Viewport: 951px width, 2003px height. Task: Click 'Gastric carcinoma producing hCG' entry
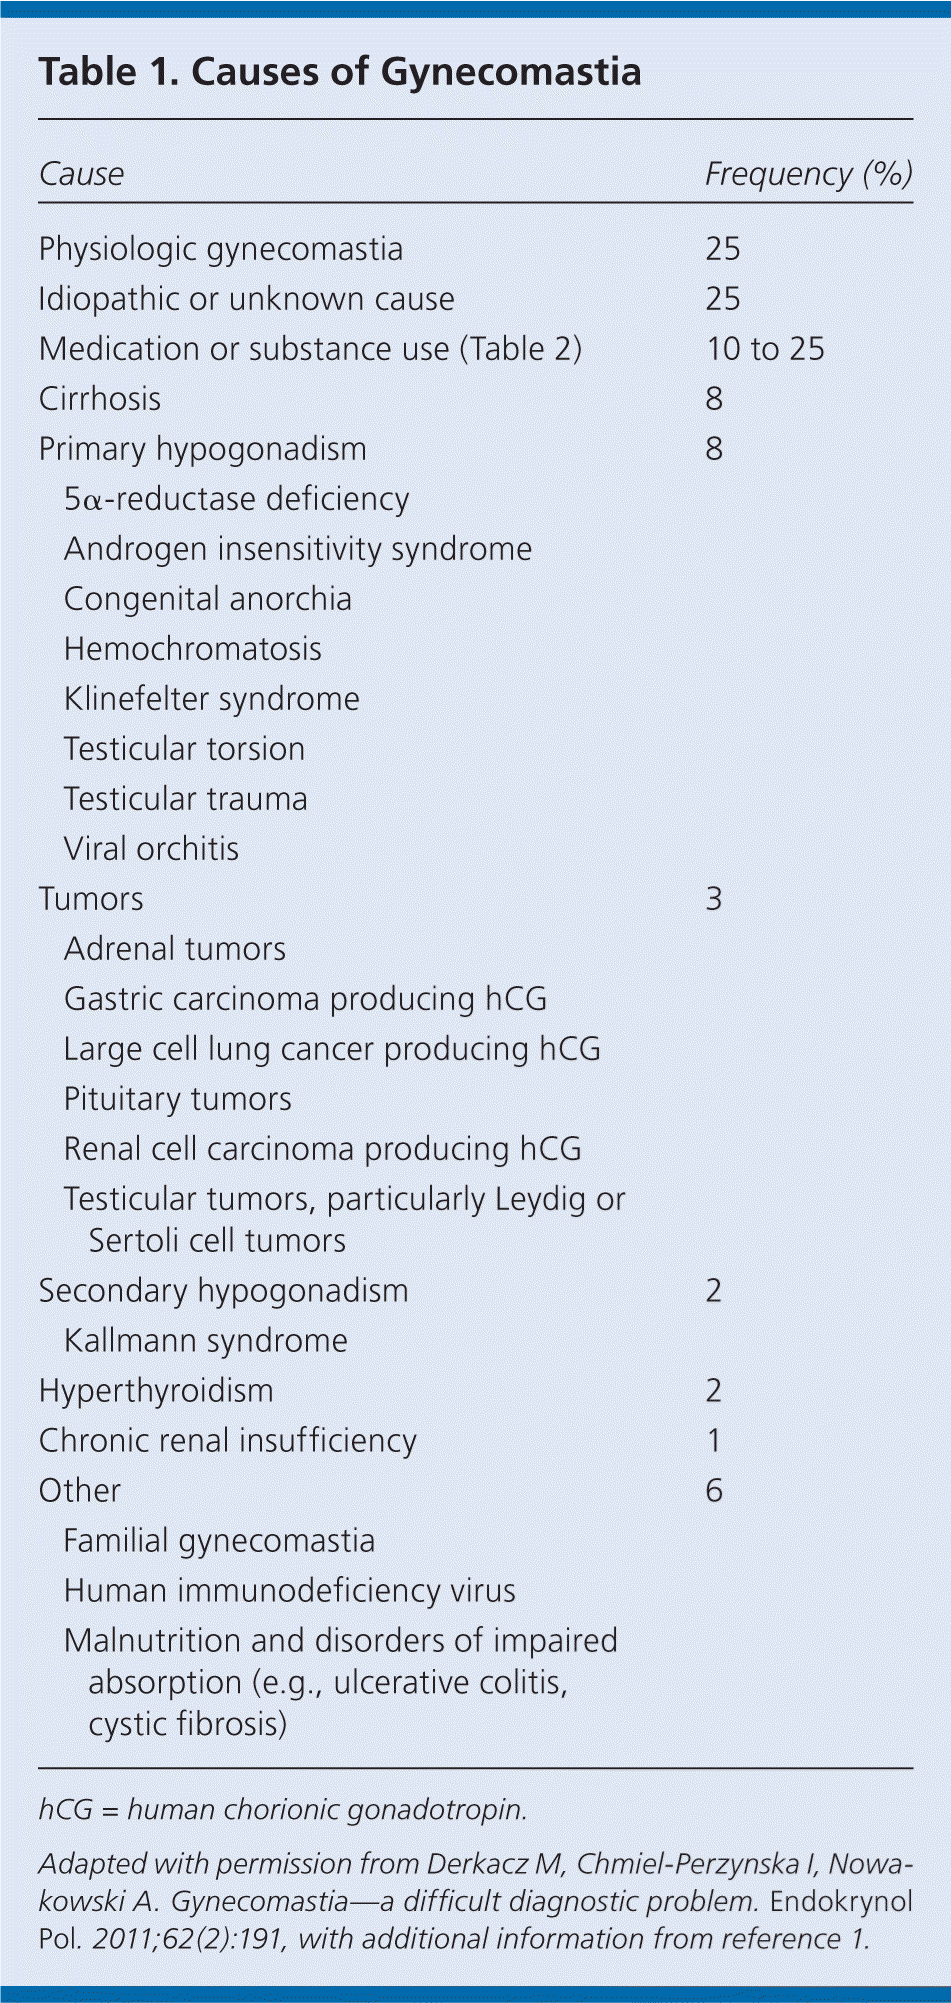point(305,999)
